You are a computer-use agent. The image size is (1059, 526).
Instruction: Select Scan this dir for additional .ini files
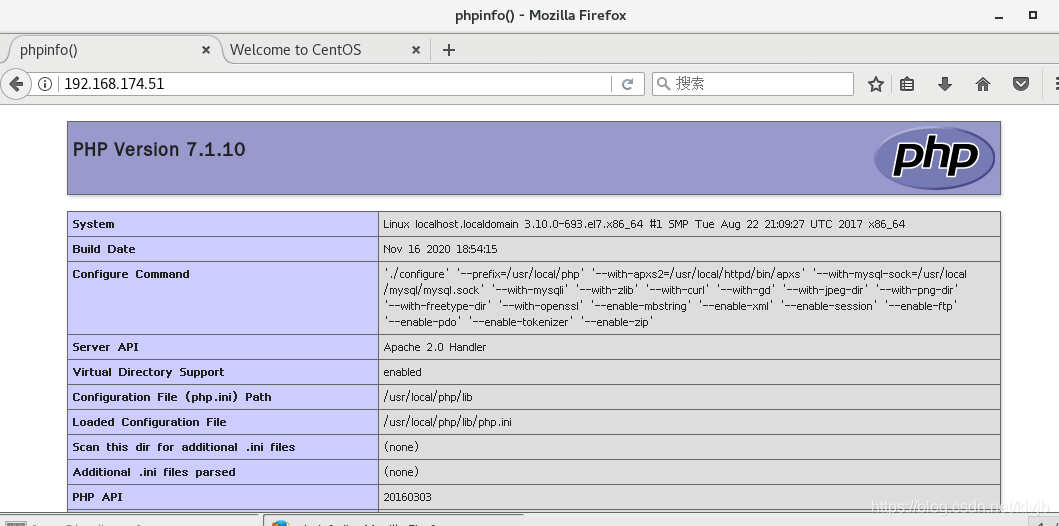coord(184,447)
